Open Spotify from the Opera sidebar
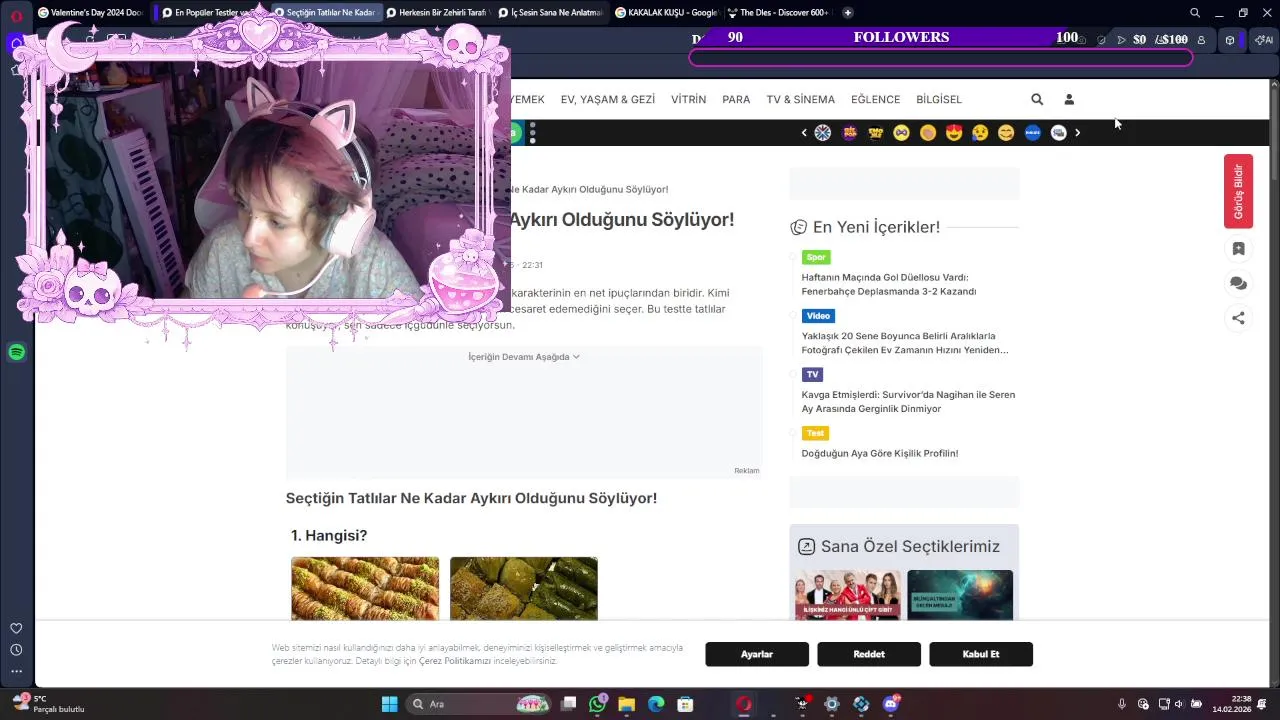 pyautogui.click(x=16, y=352)
